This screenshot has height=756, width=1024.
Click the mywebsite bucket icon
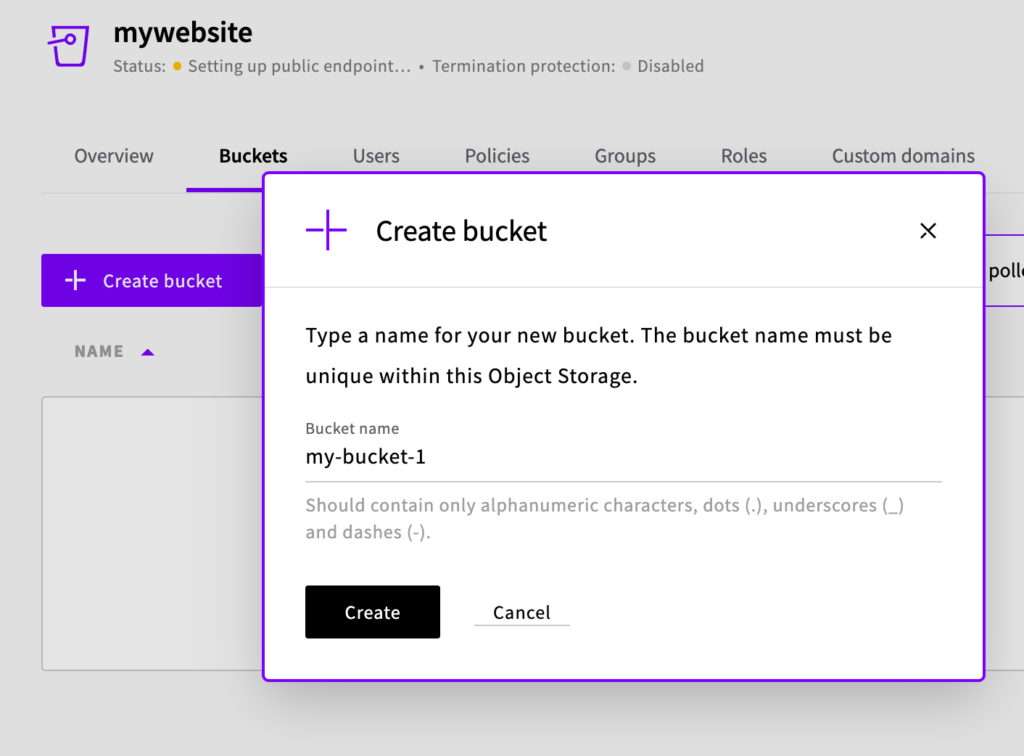pyautogui.click(x=69, y=46)
